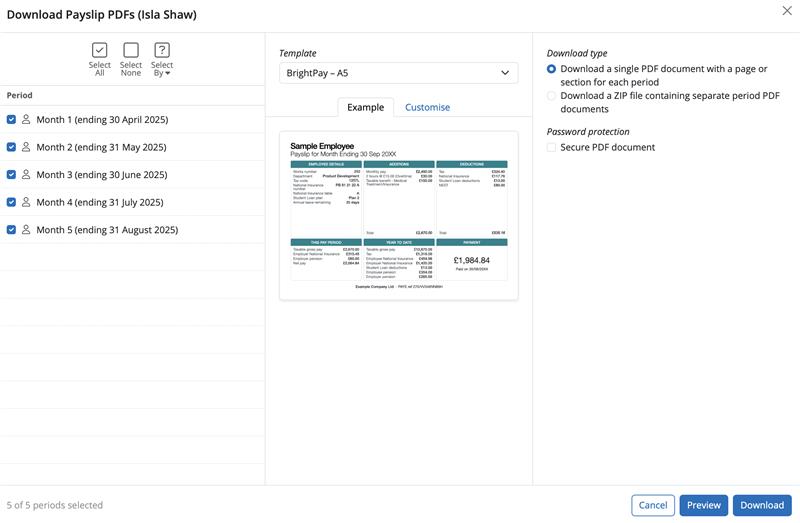
Task: Uncheck Month 4 (ending 31 July 2025)
Action: pyautogui.click(x=11, y=202)
